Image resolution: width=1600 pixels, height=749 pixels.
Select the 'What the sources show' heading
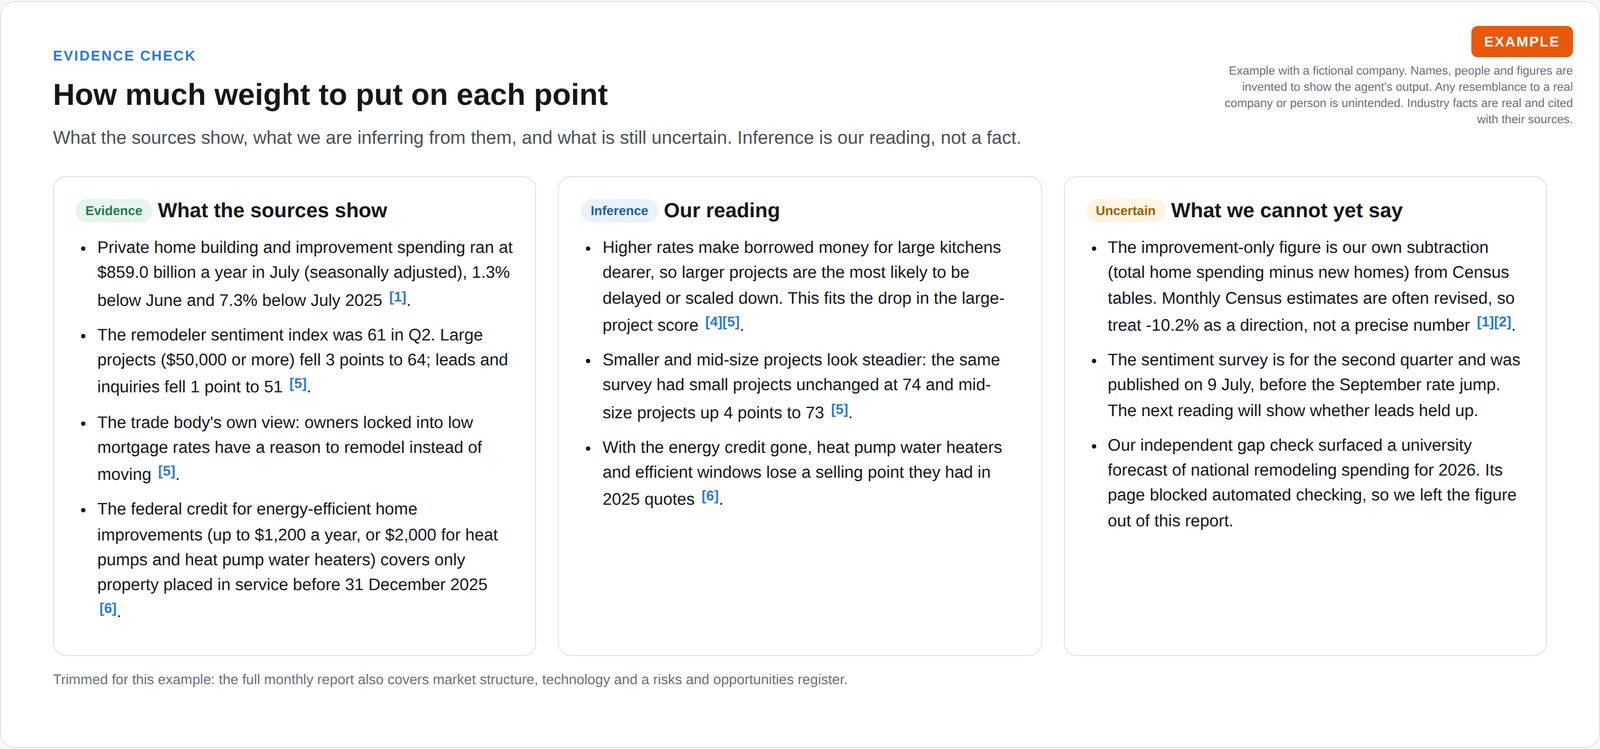click(272, 211)
